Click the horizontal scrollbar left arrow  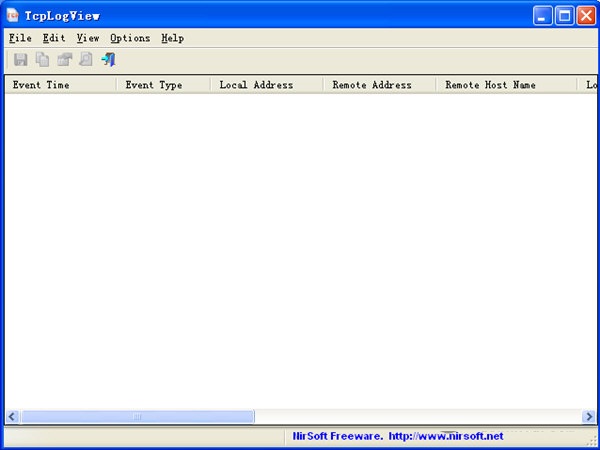pyautogui.click(x=12, y=416)
